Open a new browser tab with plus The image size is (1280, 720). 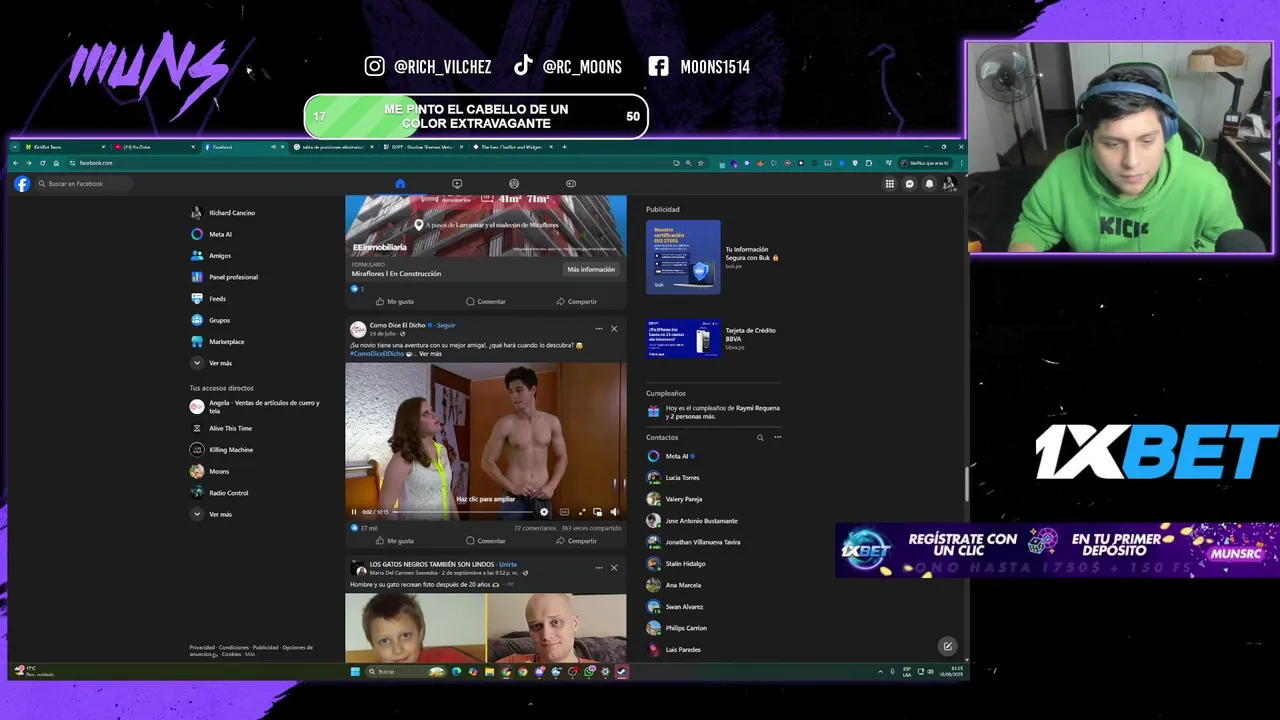tap(564, 147)
